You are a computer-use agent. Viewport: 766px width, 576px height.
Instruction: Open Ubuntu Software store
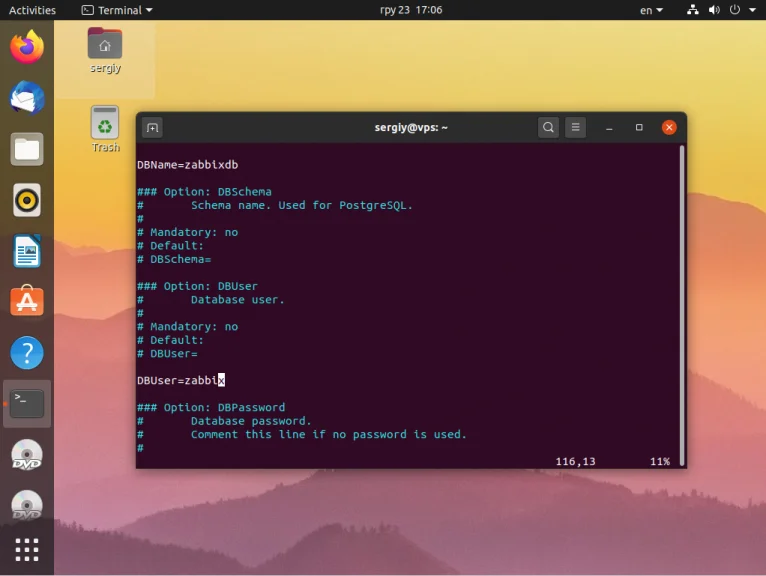(x=27, y=302)
